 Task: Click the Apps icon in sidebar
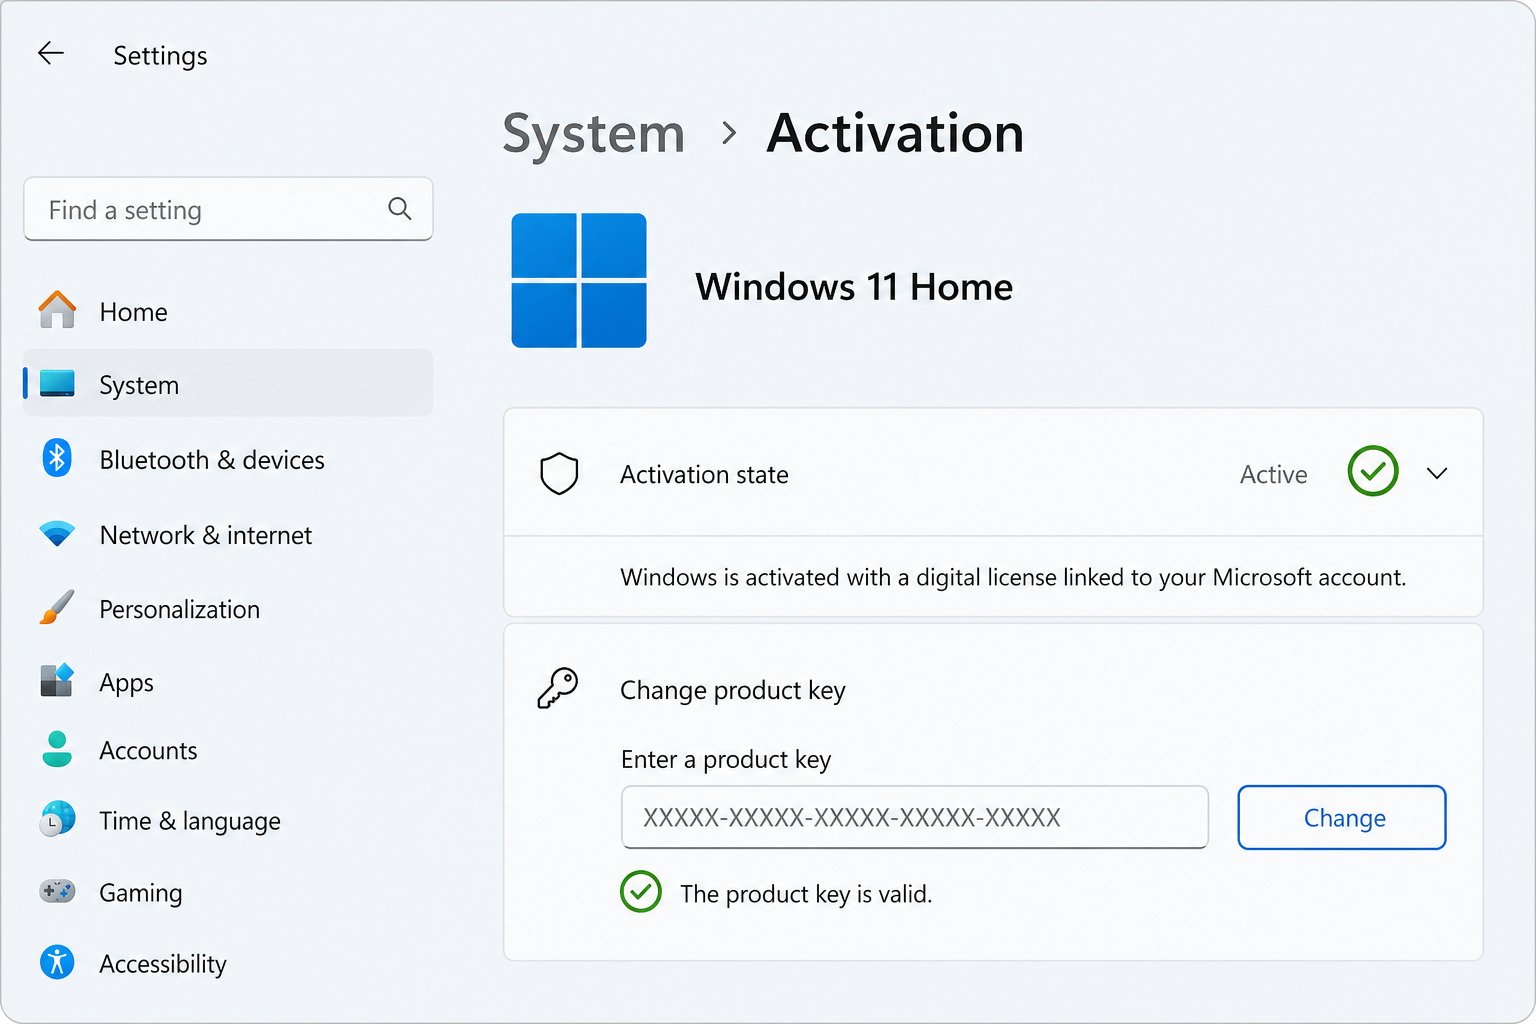57,680
